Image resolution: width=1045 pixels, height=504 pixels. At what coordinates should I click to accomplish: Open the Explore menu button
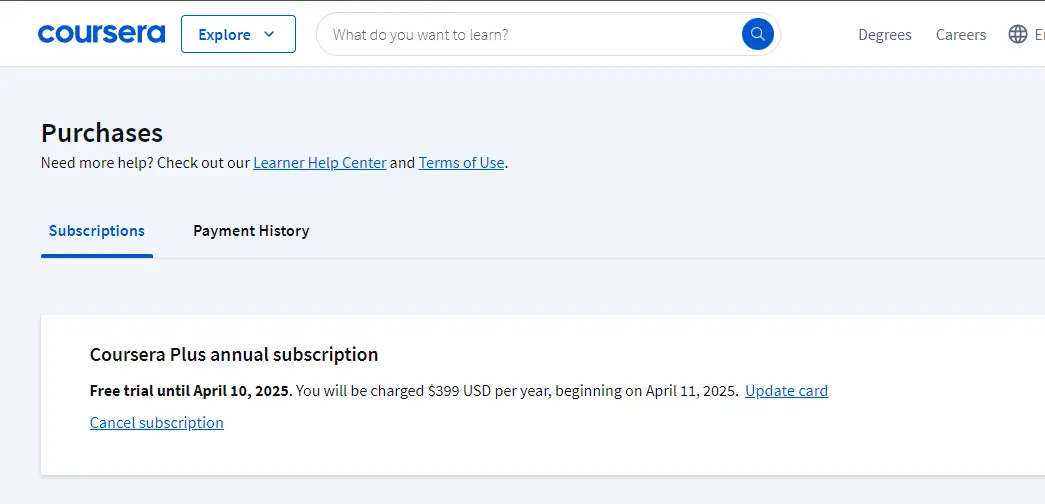[x=239, y=34]
